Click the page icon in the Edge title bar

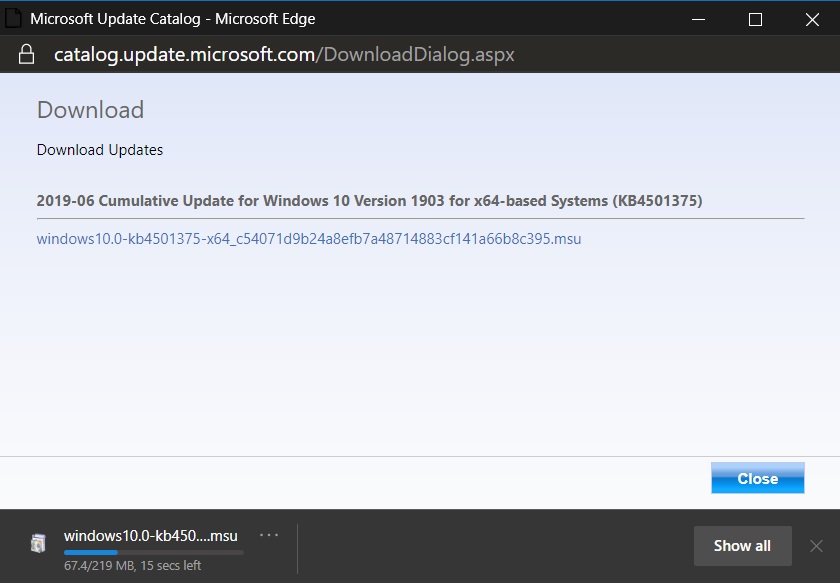(13, 18)
